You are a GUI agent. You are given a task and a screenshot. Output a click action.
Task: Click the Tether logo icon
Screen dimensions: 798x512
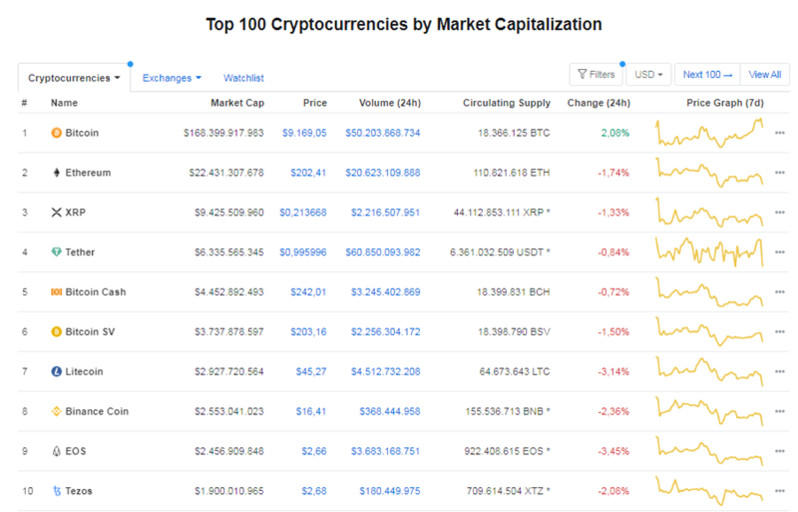(56, 252)
